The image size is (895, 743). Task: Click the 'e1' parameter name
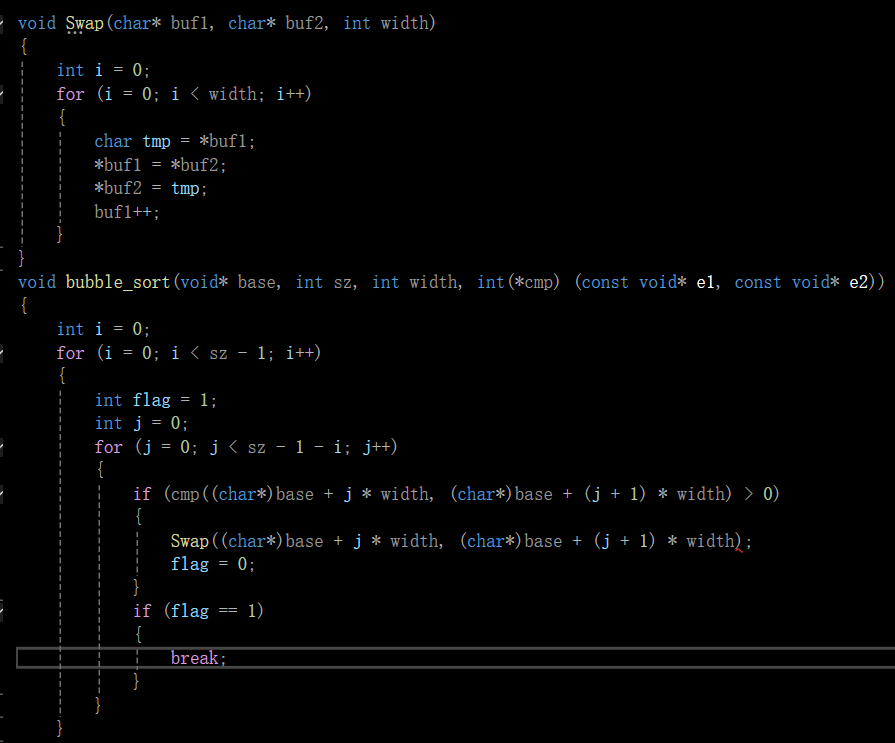705,282
